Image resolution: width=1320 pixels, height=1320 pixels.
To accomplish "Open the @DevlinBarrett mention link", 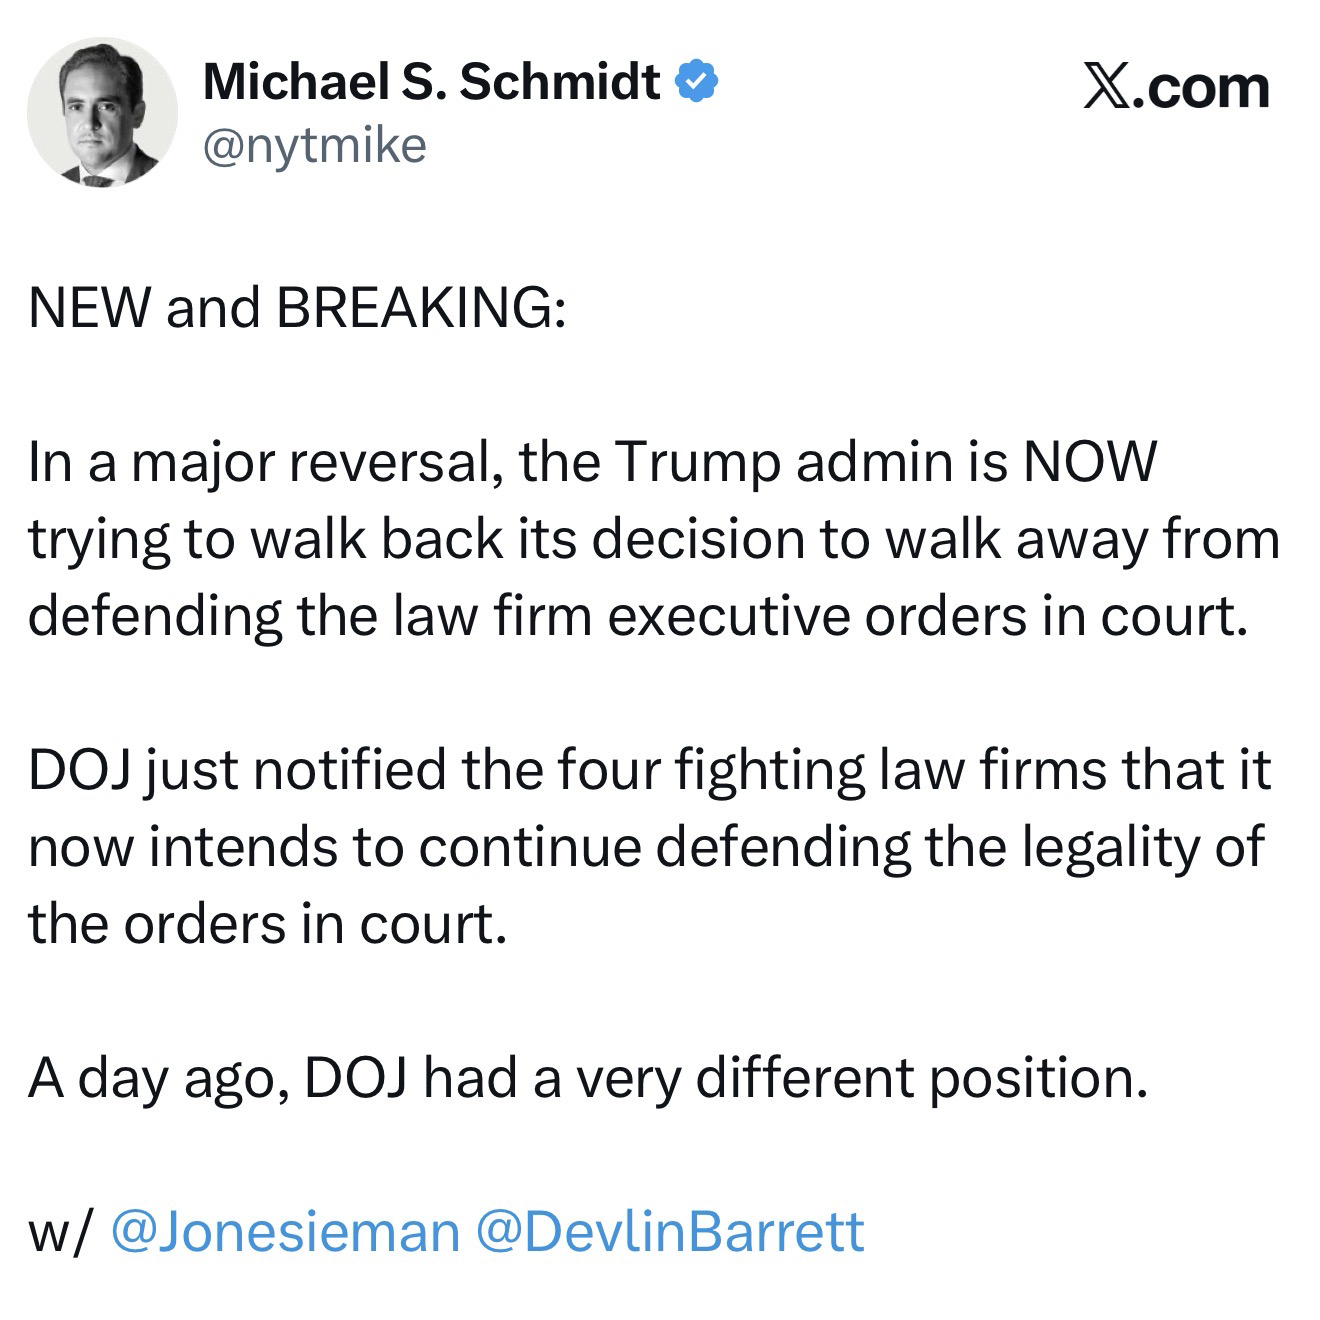I will (670, 1230).
